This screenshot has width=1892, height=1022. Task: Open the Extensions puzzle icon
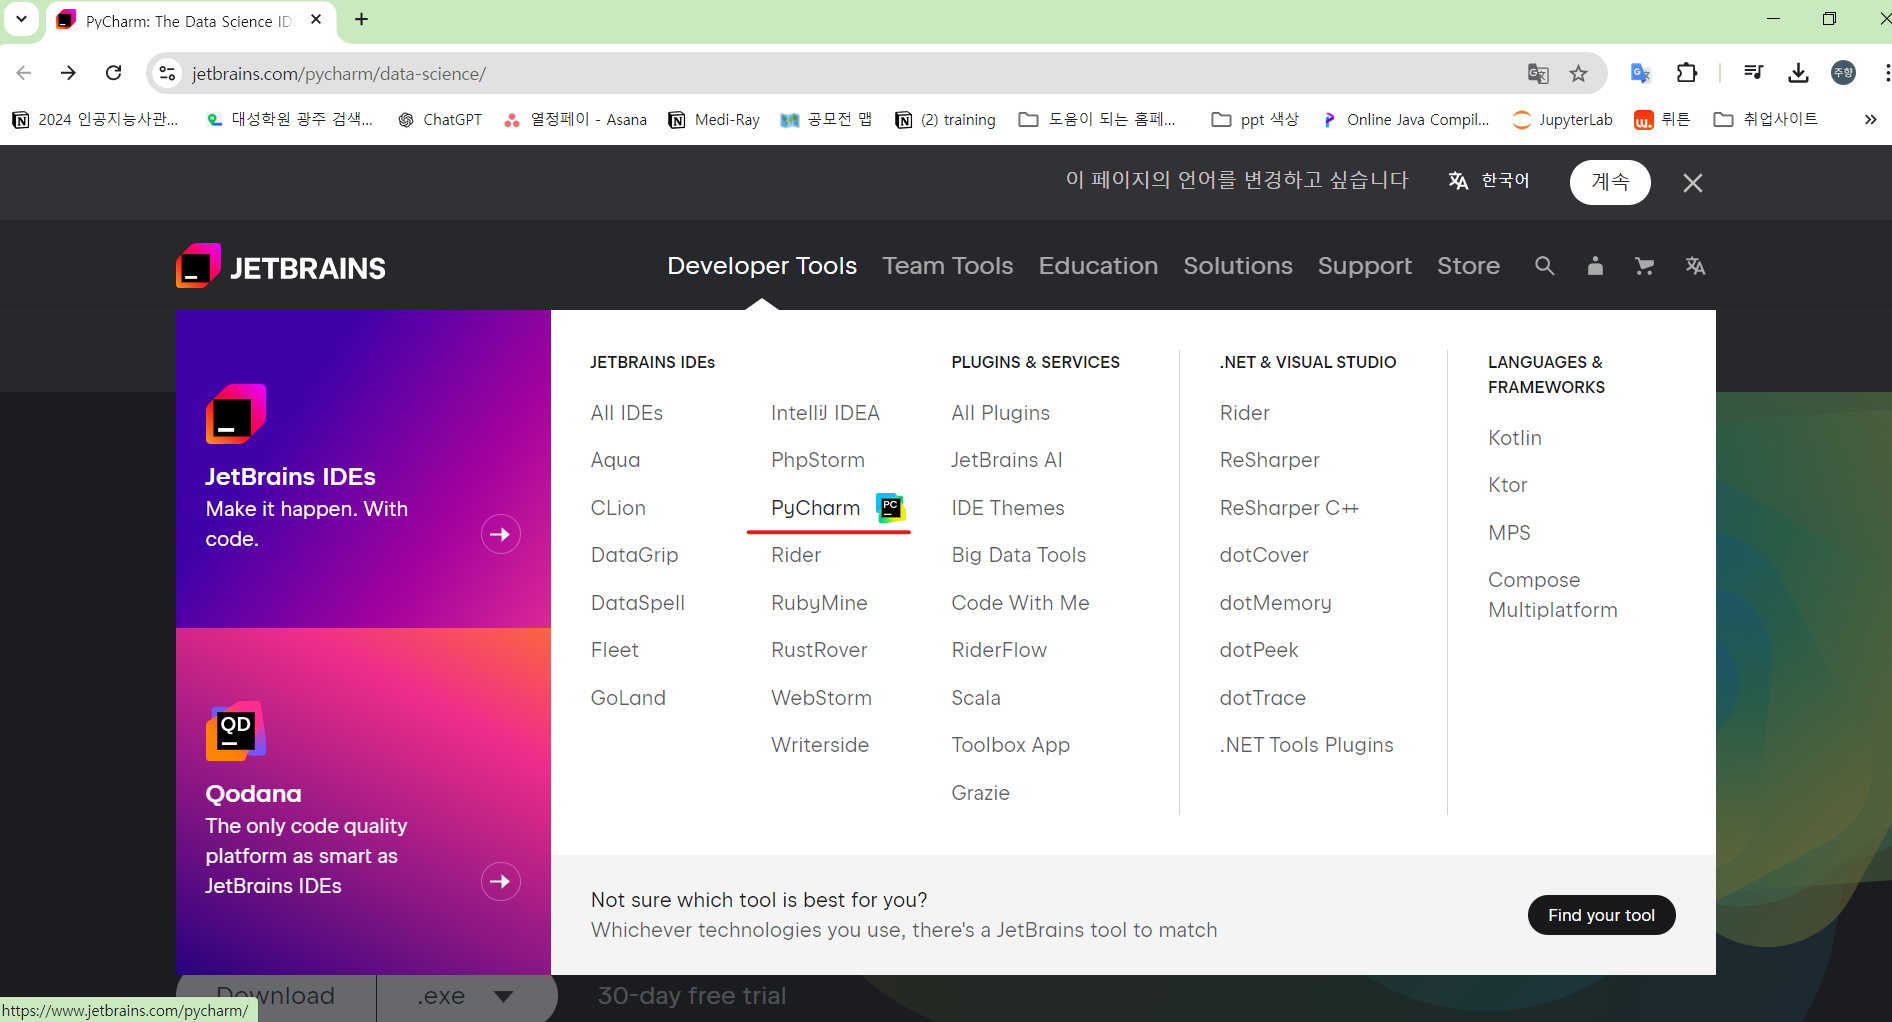point(1687,73)
